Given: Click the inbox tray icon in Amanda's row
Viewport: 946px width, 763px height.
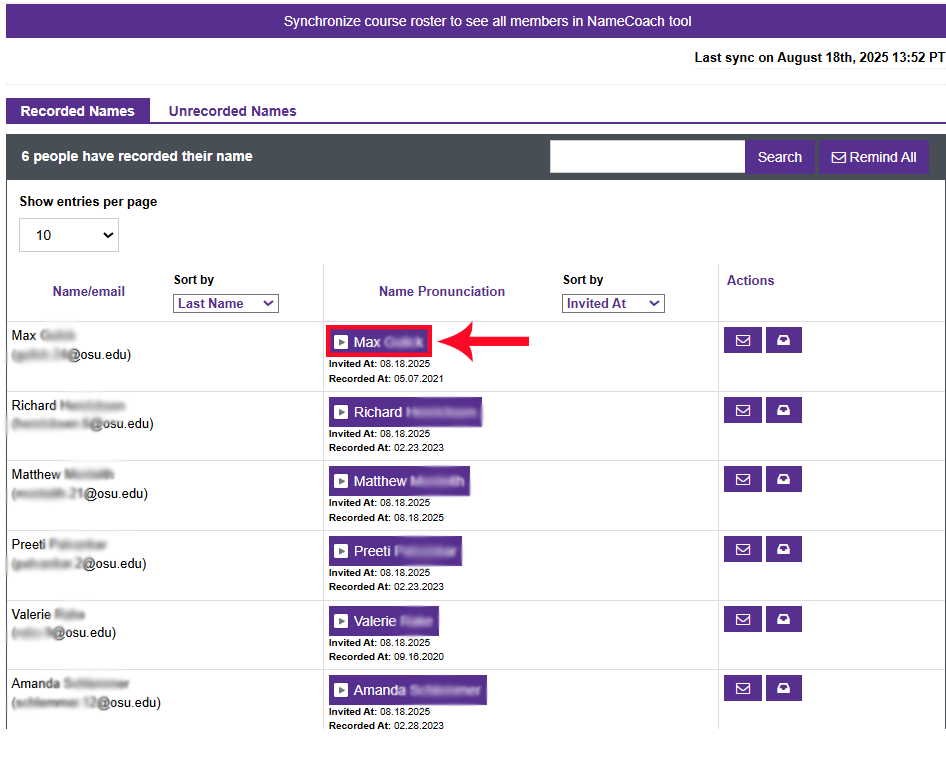Looking at the screenshot, I should 783,688.
